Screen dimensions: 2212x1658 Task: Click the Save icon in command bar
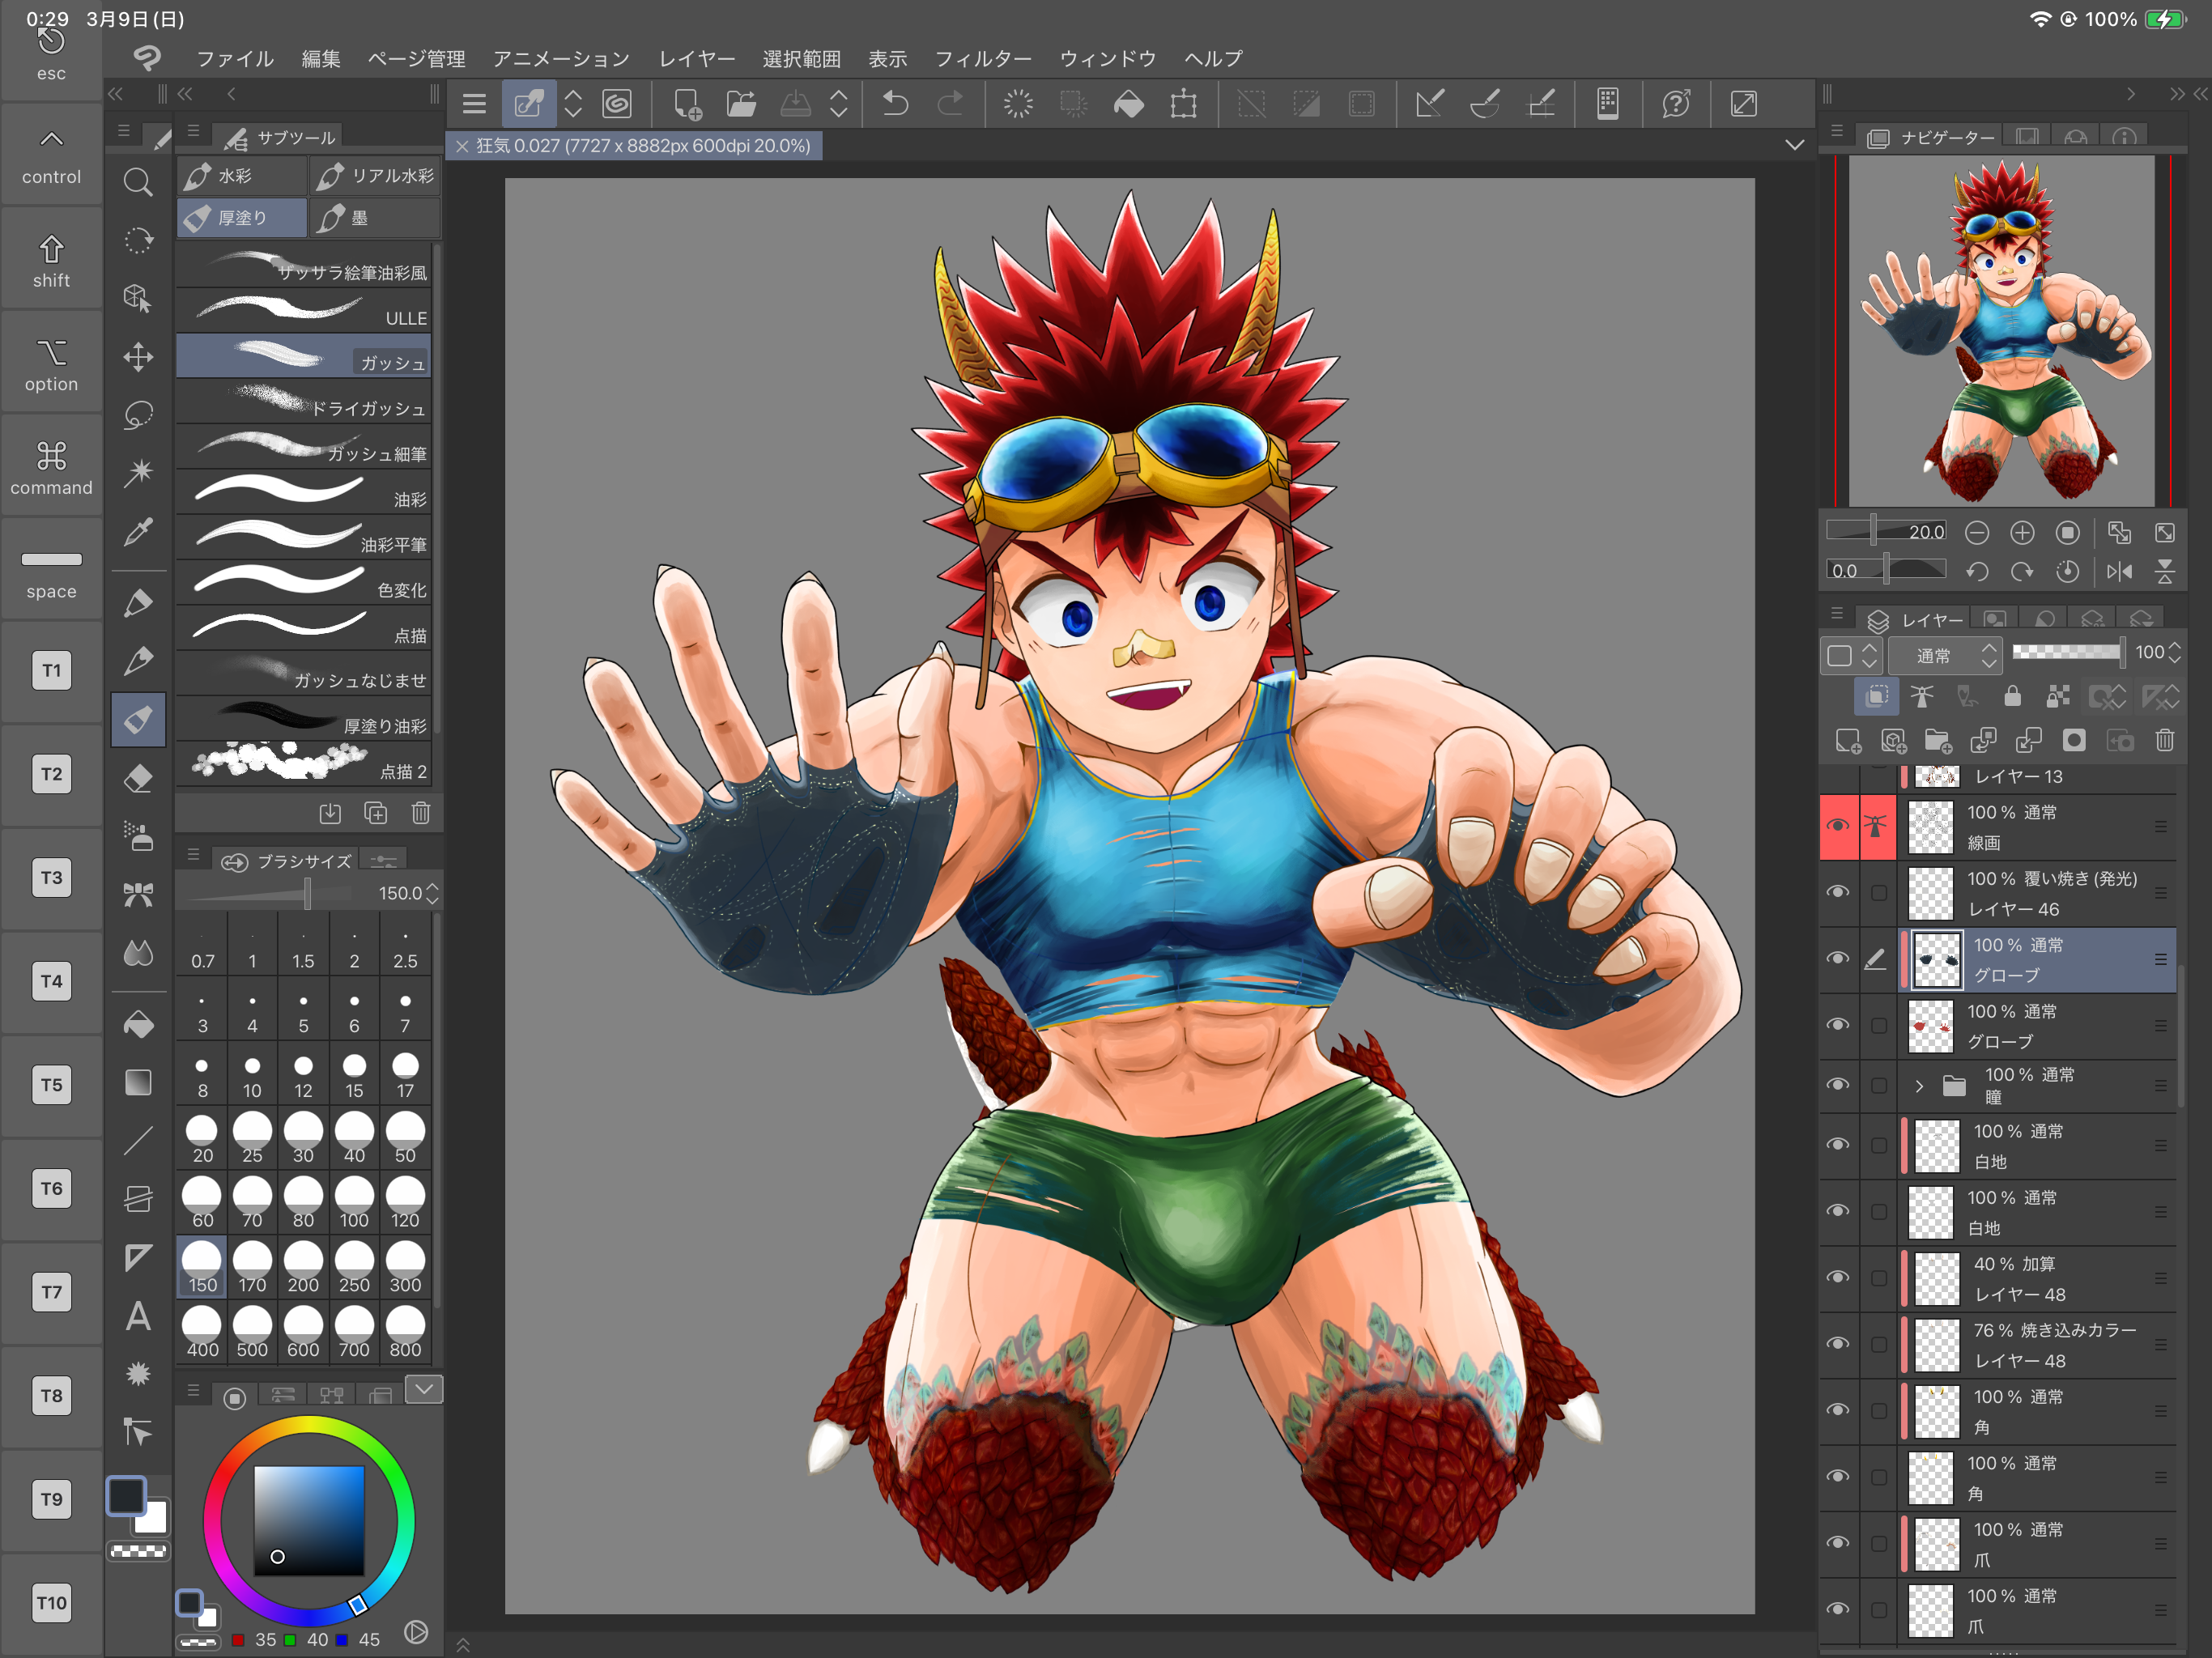pyautogui.click(x=795, y=103)
